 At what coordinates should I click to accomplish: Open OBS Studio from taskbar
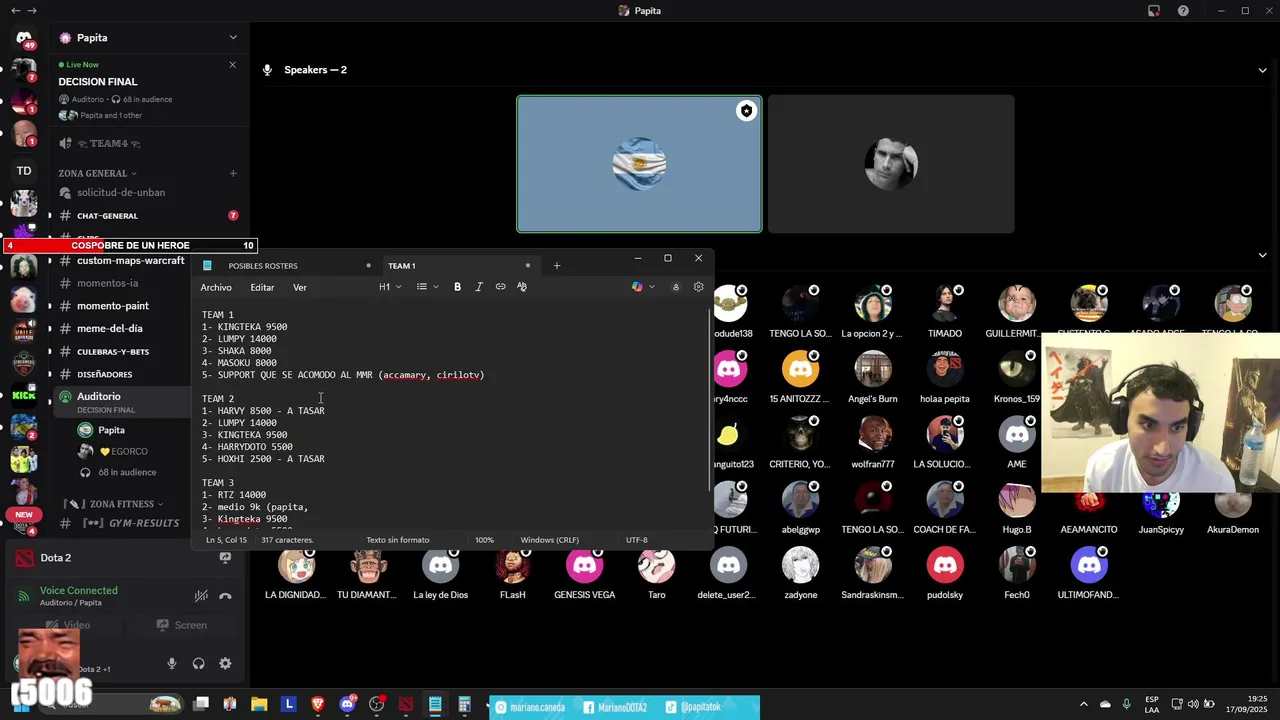coord(376,704)
